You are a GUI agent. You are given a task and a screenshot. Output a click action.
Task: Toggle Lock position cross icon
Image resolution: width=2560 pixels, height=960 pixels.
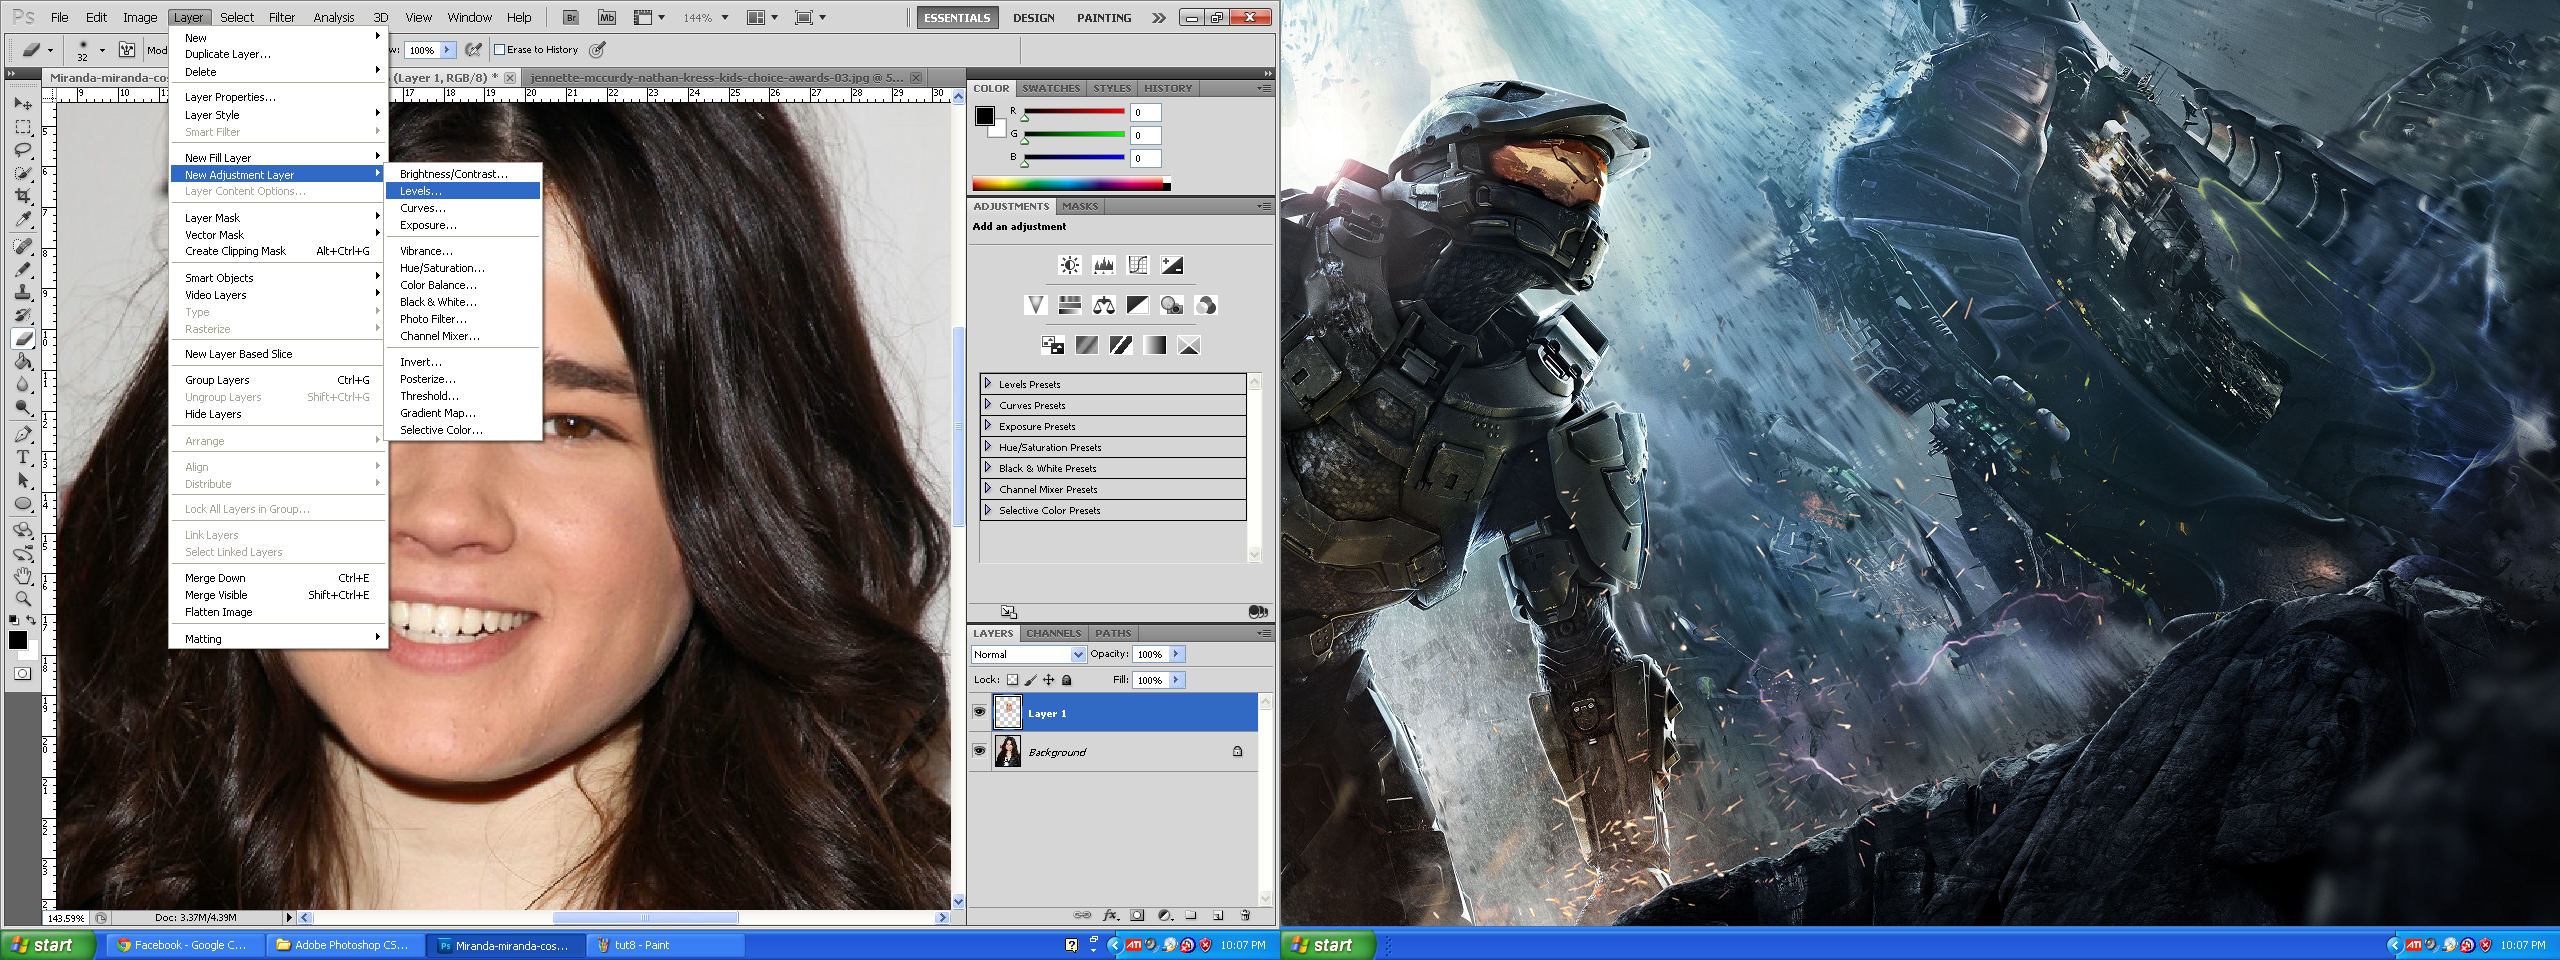point(1048,680)
